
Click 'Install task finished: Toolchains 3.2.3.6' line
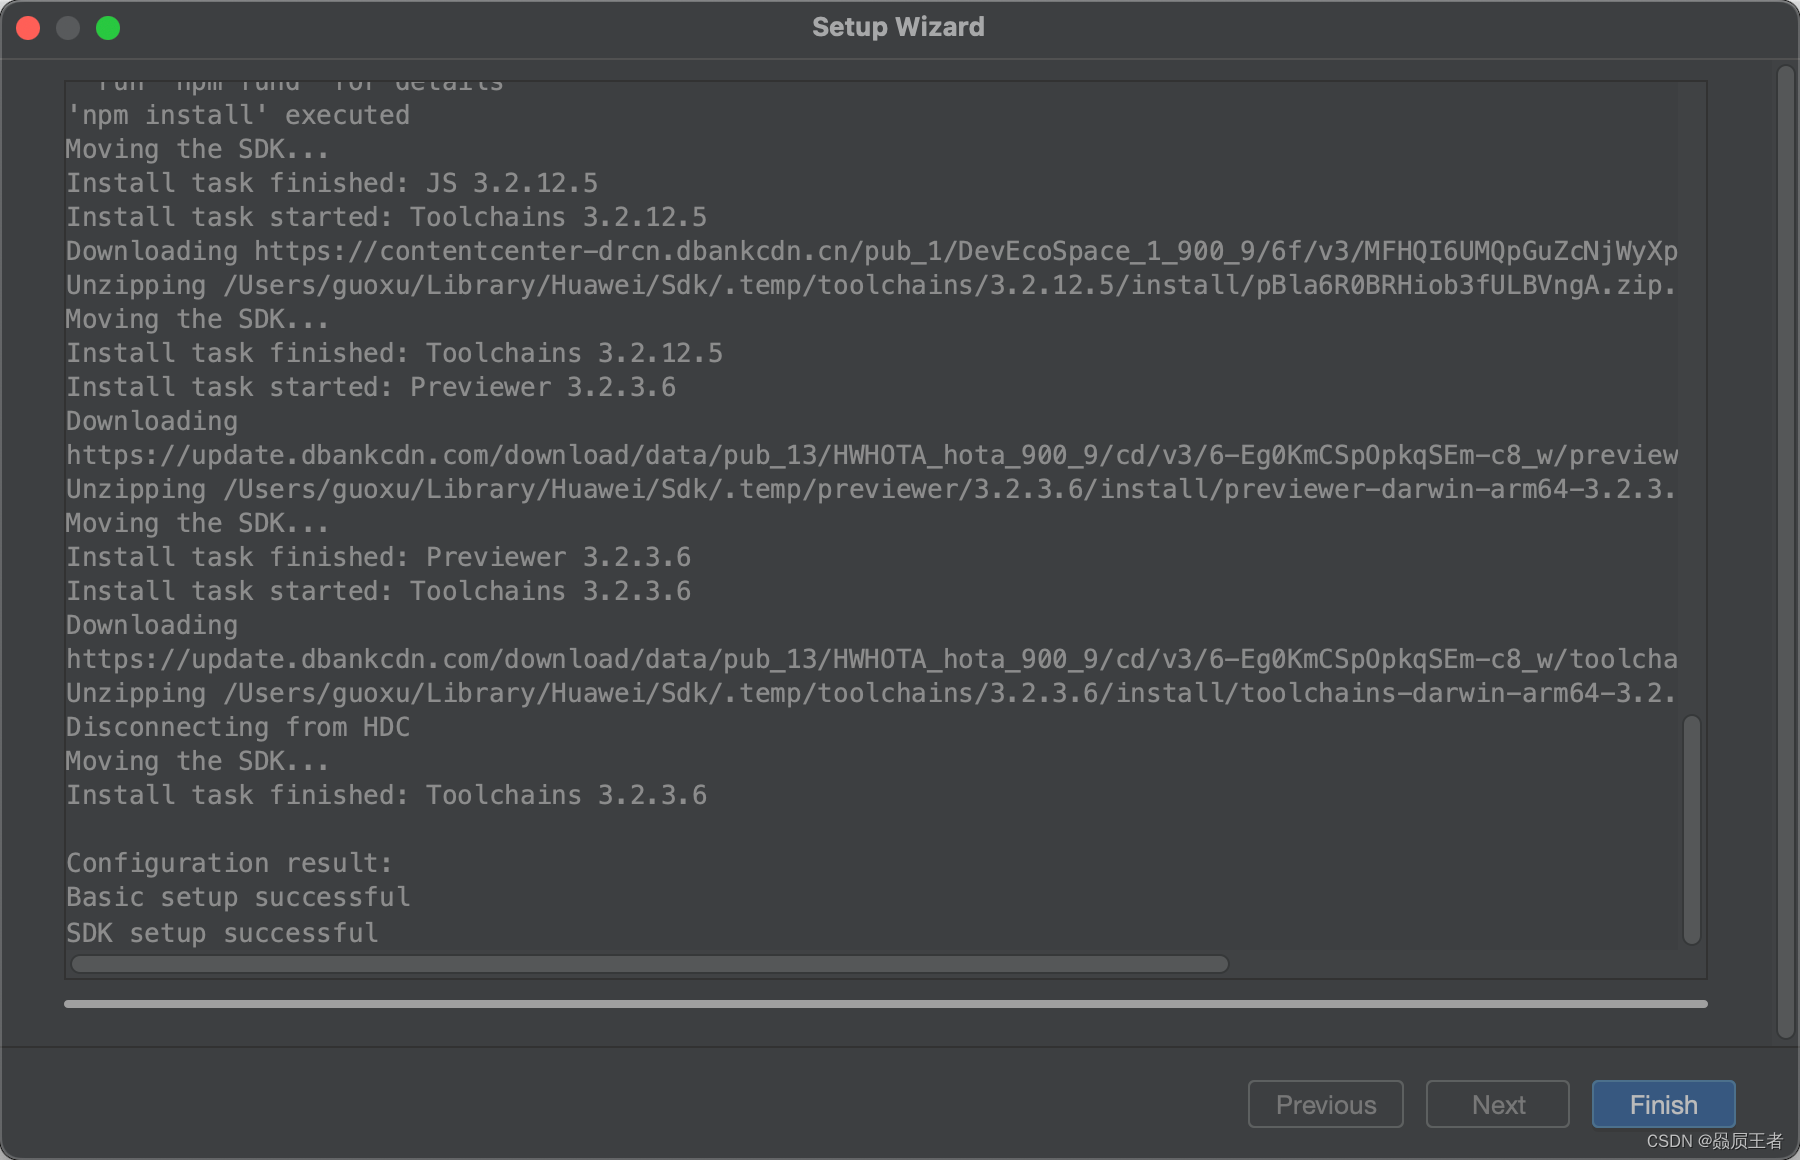(386, 795)
